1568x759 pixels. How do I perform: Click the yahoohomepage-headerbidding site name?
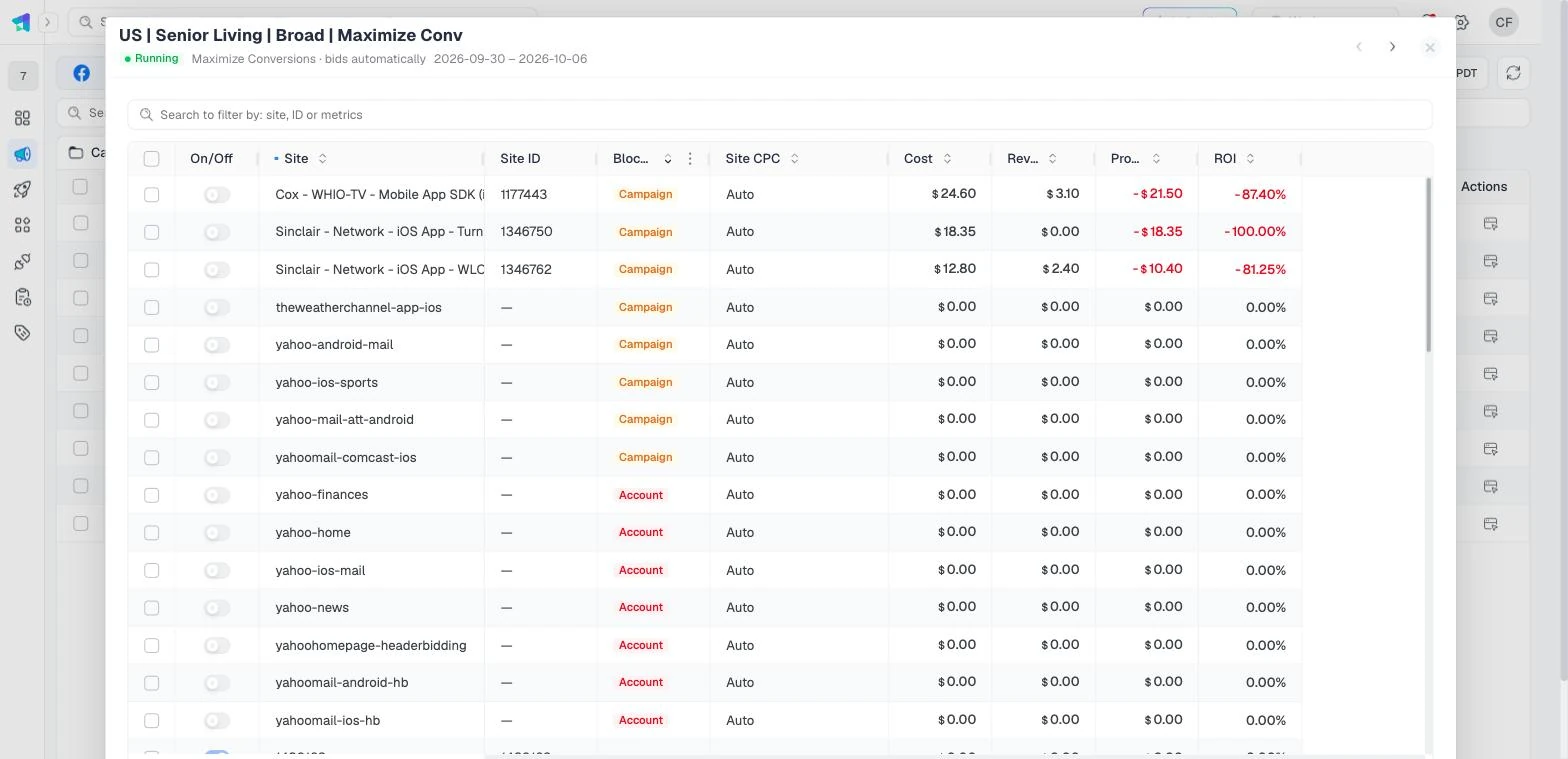(371, 646)
